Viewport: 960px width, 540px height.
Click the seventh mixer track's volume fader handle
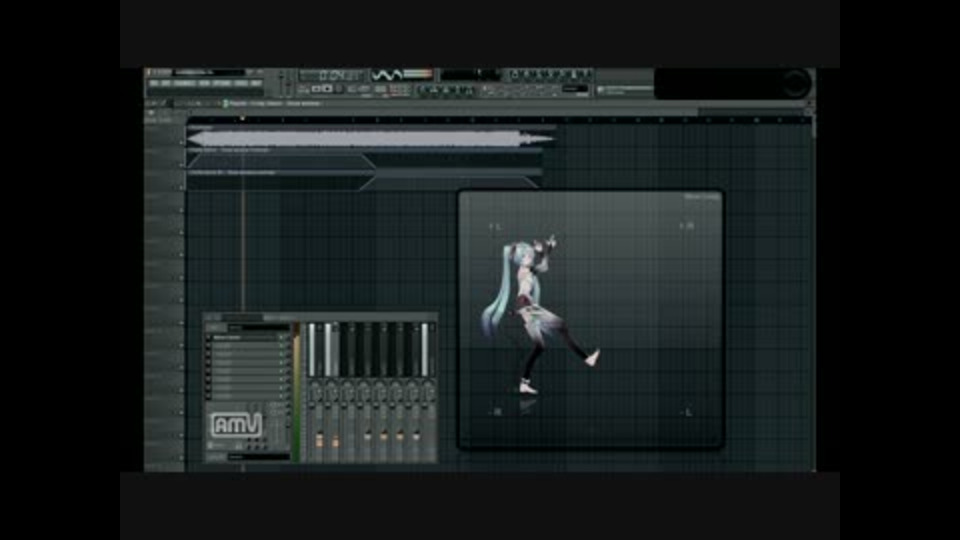click(x=416, y=437)
